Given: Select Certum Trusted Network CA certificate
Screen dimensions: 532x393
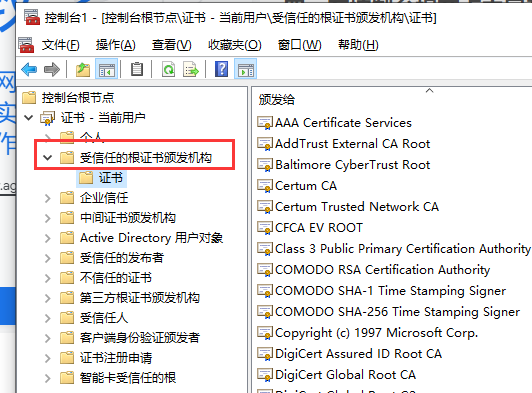Looking at the screenshot, I should click(x=357, y=207).
